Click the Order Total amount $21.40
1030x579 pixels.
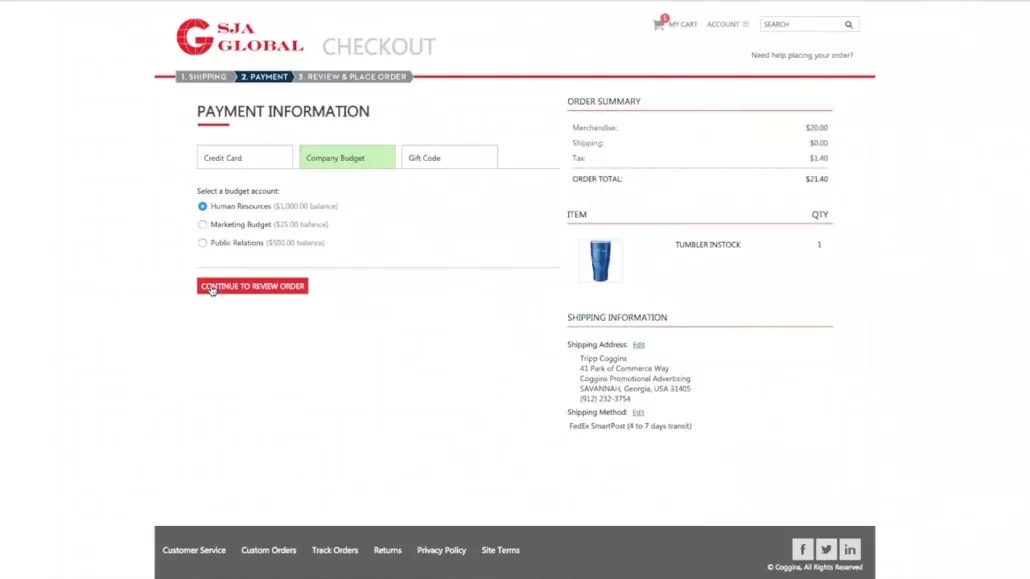tap(817, 179)
